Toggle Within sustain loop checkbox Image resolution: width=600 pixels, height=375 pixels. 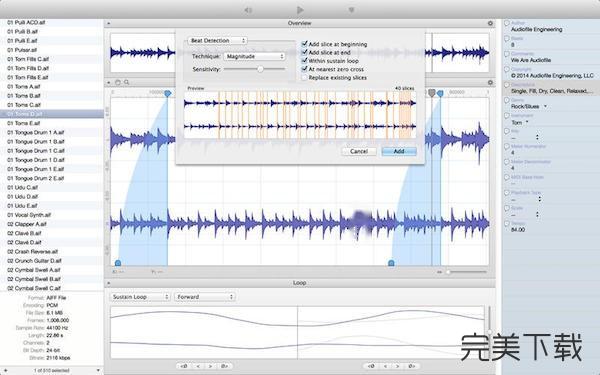[x=305, y=60]
